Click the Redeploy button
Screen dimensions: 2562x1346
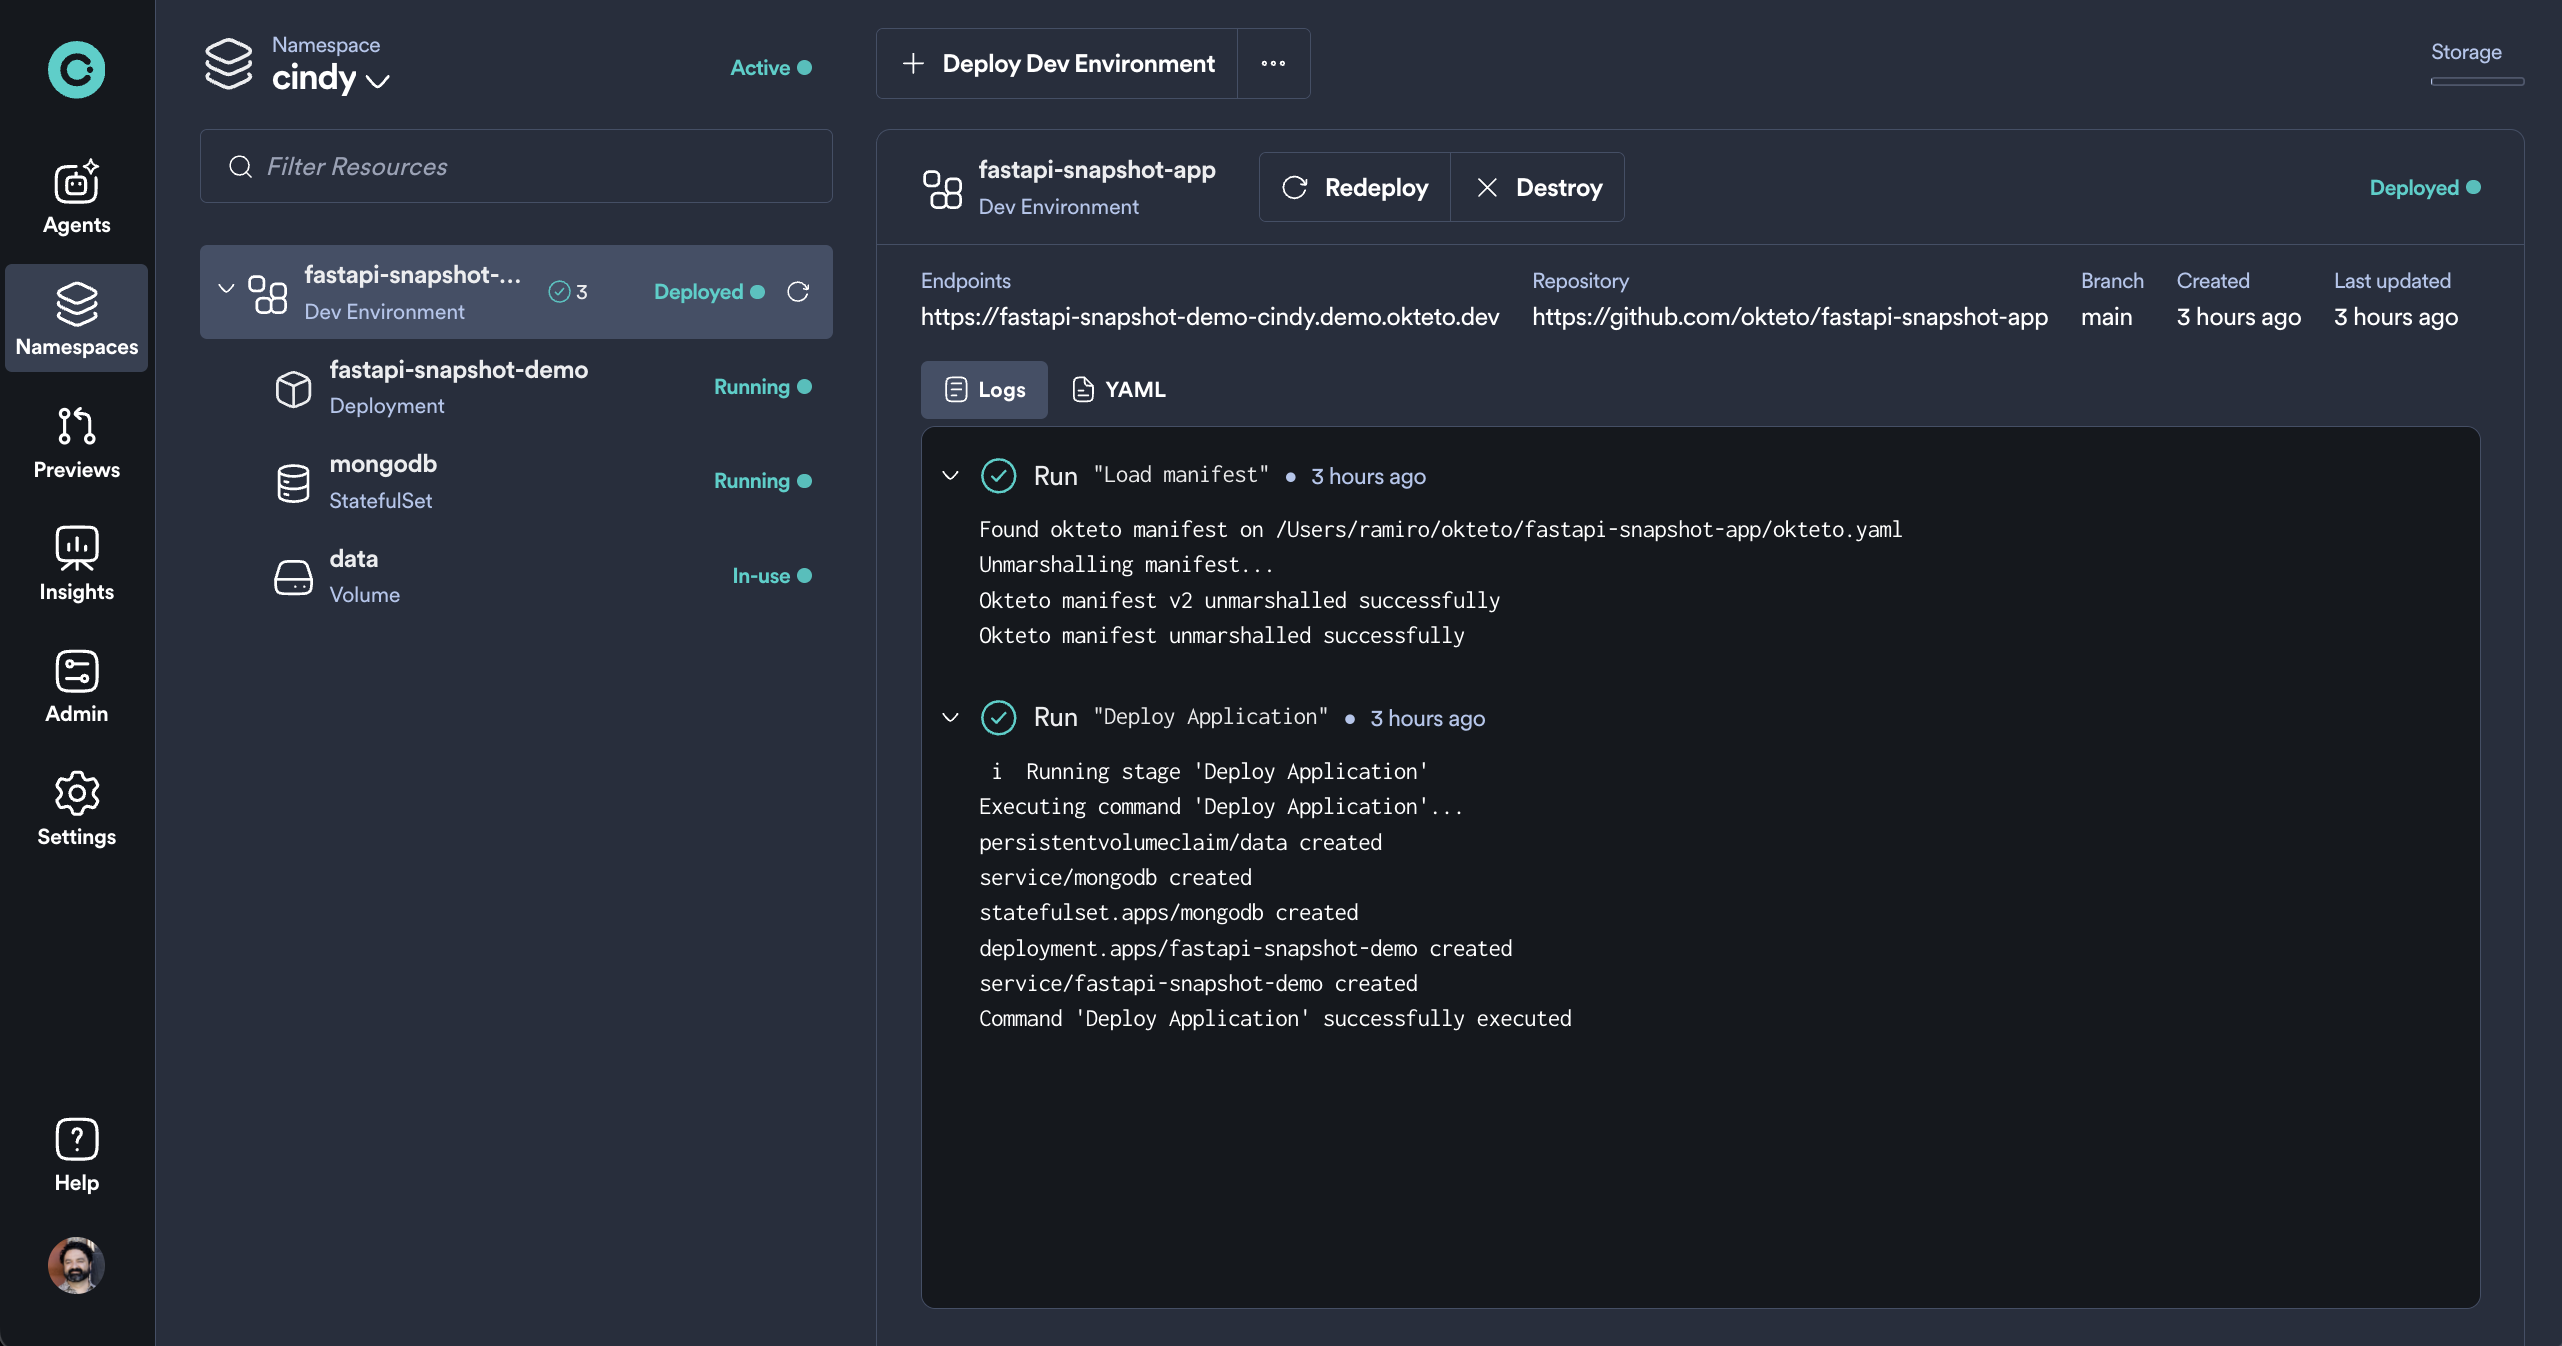tap(1353, 188)
